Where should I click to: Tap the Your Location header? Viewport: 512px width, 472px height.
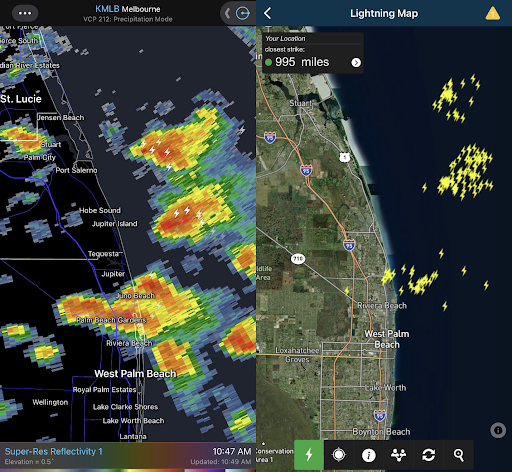point(285,38)
